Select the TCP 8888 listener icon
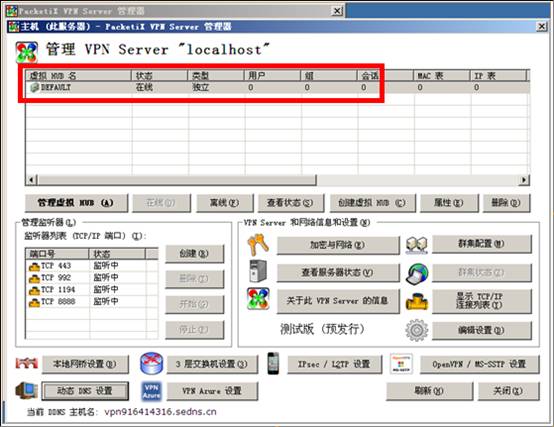Image resolution: width=554 pixels, height=427 pixels. click(x=34, y=303)
